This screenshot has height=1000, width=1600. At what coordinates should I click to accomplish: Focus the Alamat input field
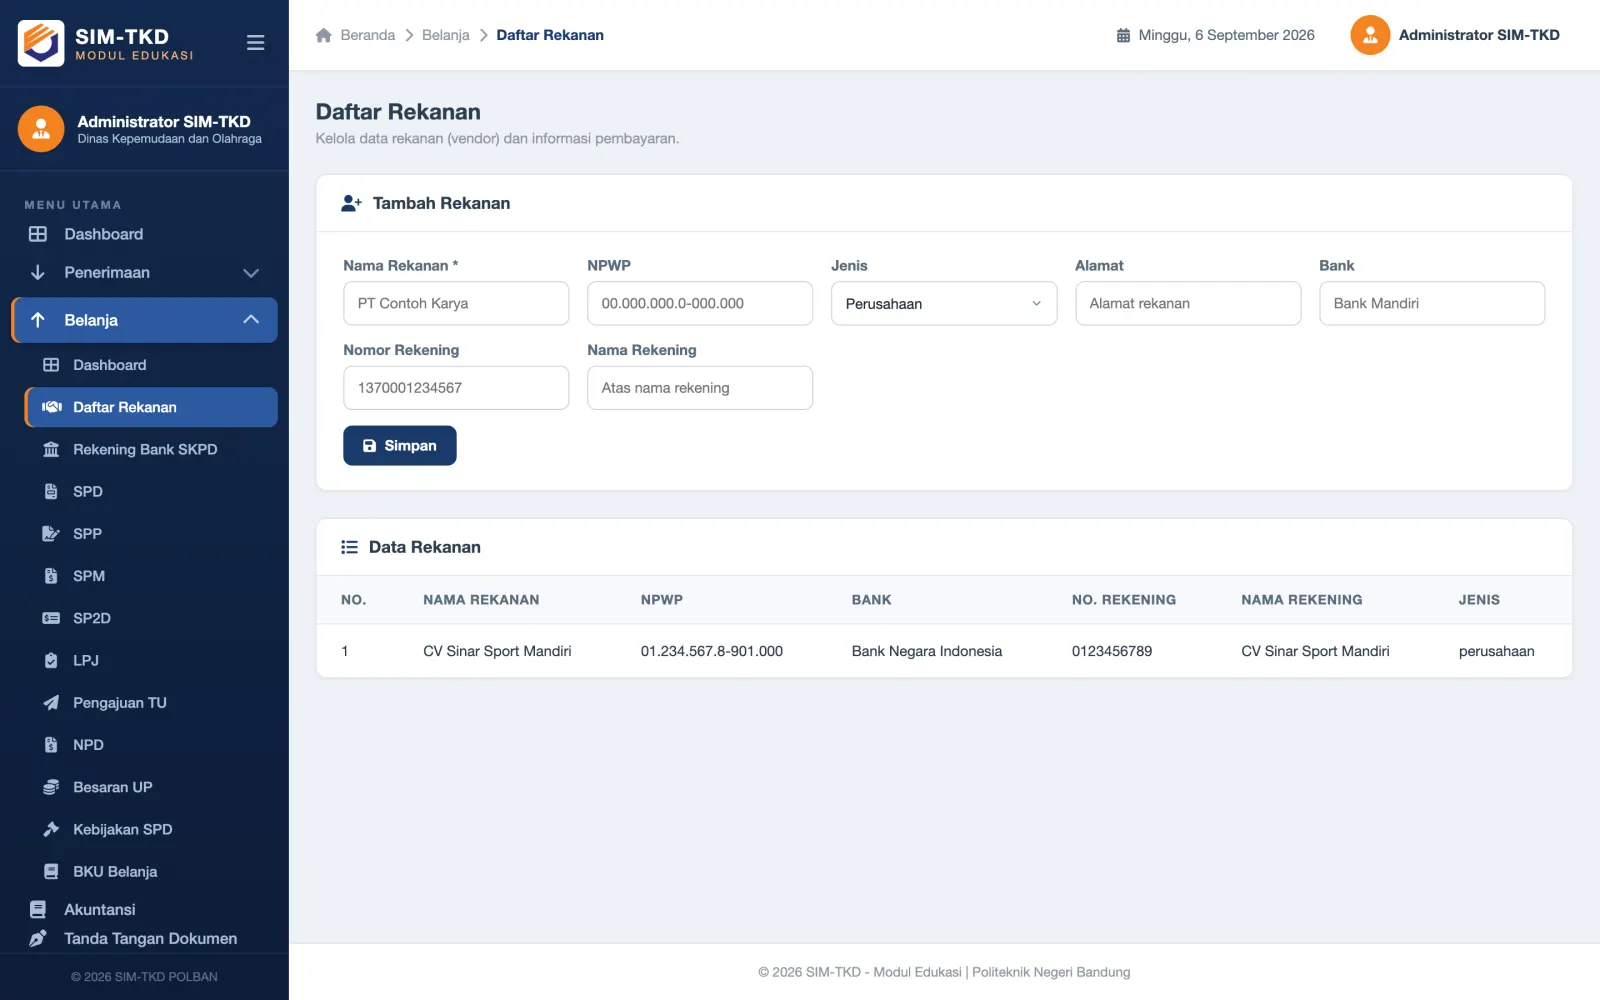tap(1188, 303)
